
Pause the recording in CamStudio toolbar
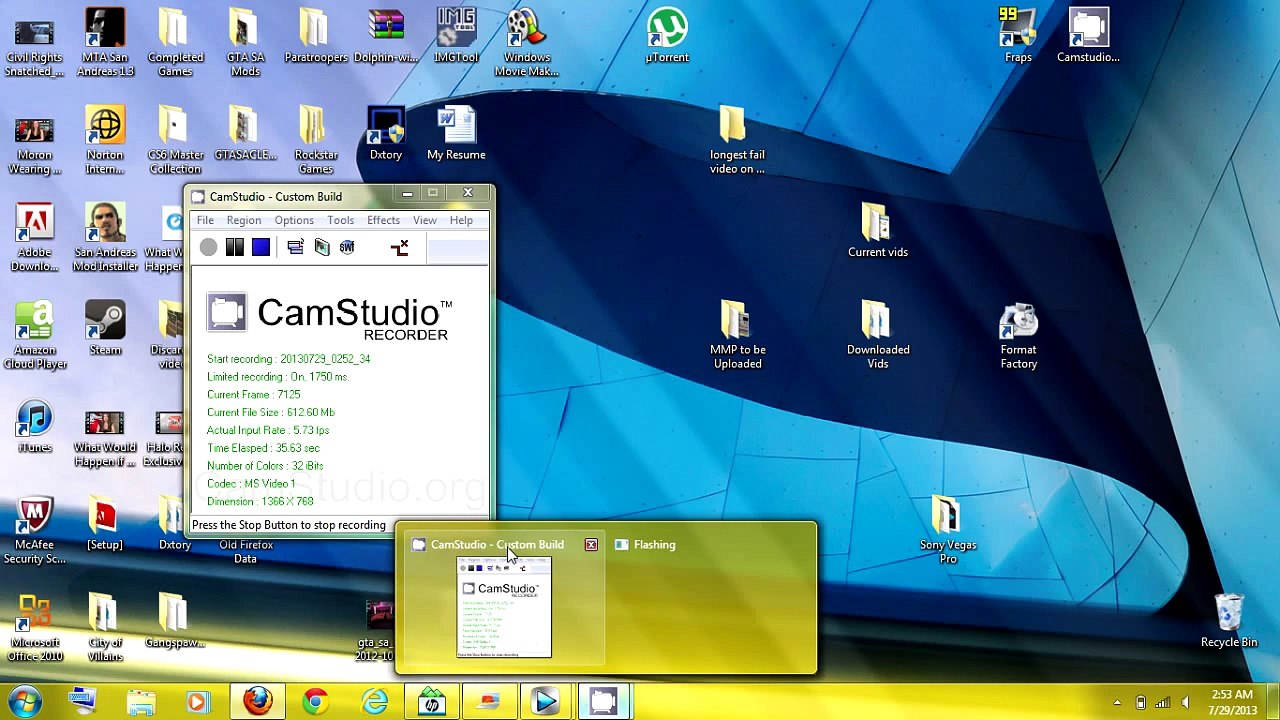234,248
